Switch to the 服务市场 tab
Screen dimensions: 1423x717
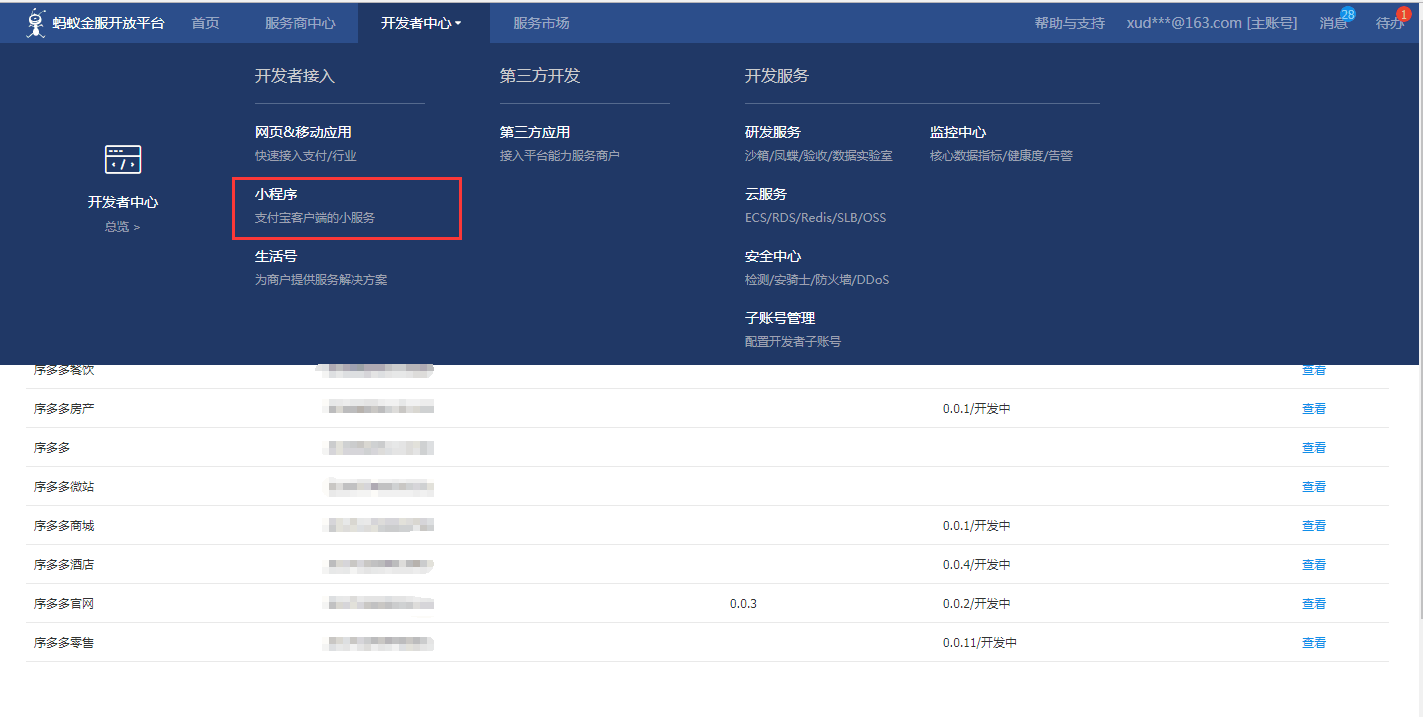[541, 23]
